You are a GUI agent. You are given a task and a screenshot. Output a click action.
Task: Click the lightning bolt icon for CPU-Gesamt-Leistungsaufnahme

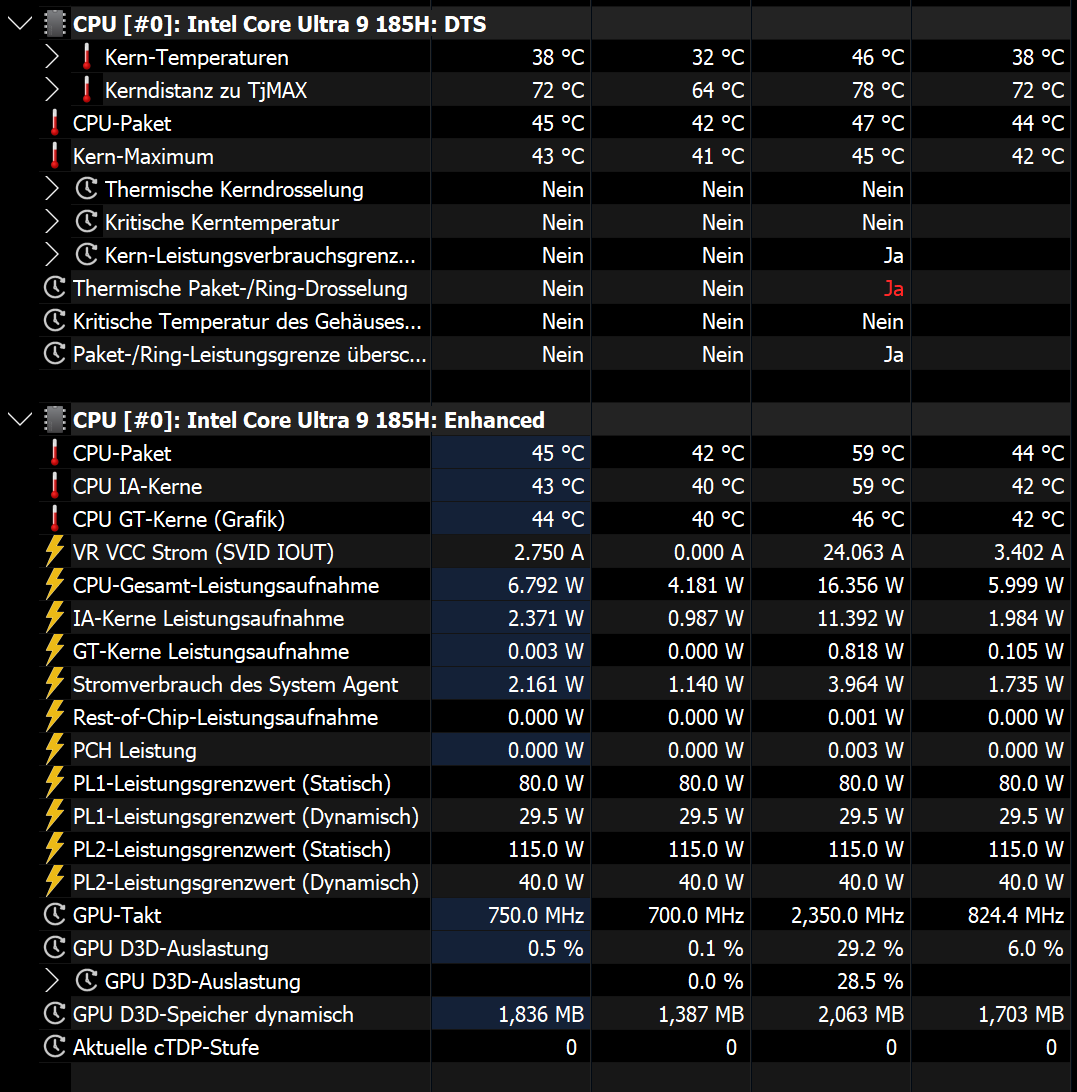(x=54, y=585)
